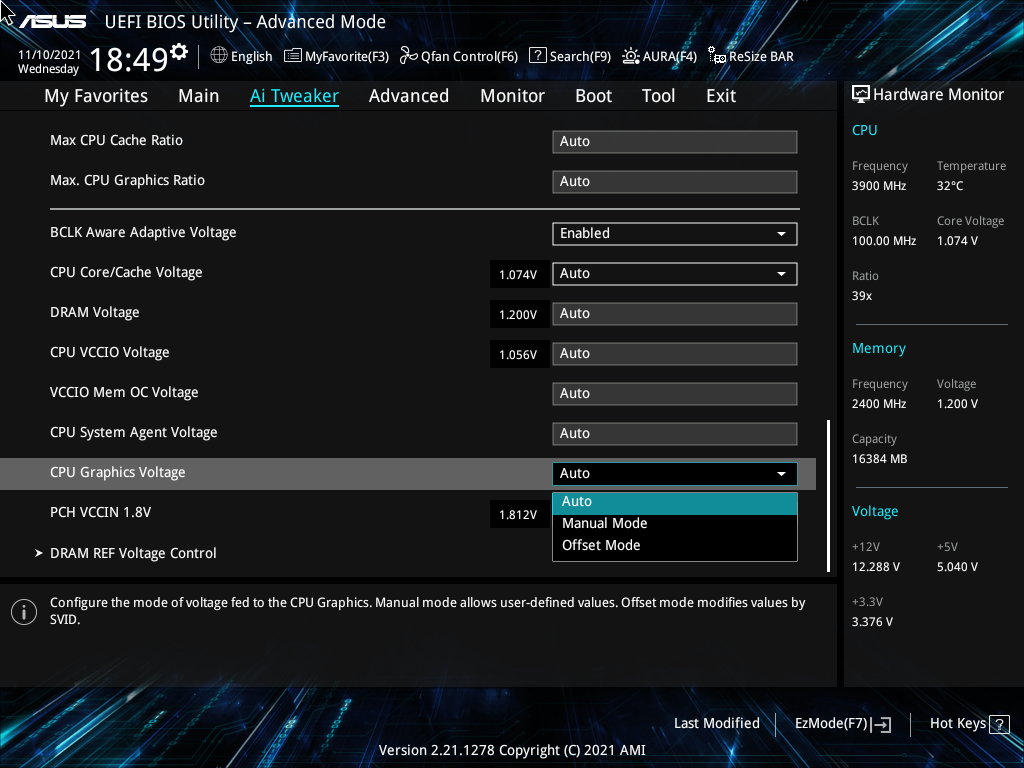
Task: Click the 5.040 V reading
Action: 957,567
